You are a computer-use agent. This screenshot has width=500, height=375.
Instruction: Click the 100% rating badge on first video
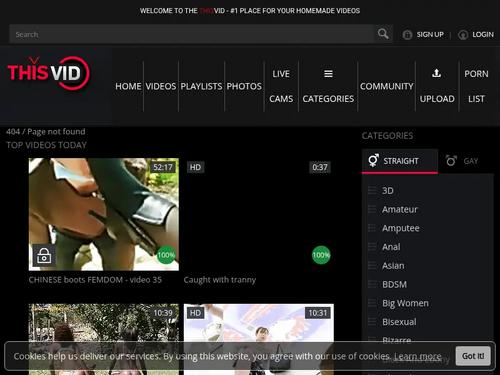click(166, 255)
